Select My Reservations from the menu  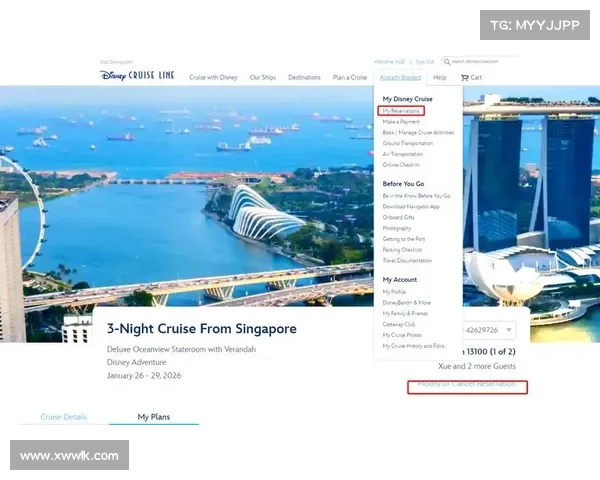tap(401, 110)
